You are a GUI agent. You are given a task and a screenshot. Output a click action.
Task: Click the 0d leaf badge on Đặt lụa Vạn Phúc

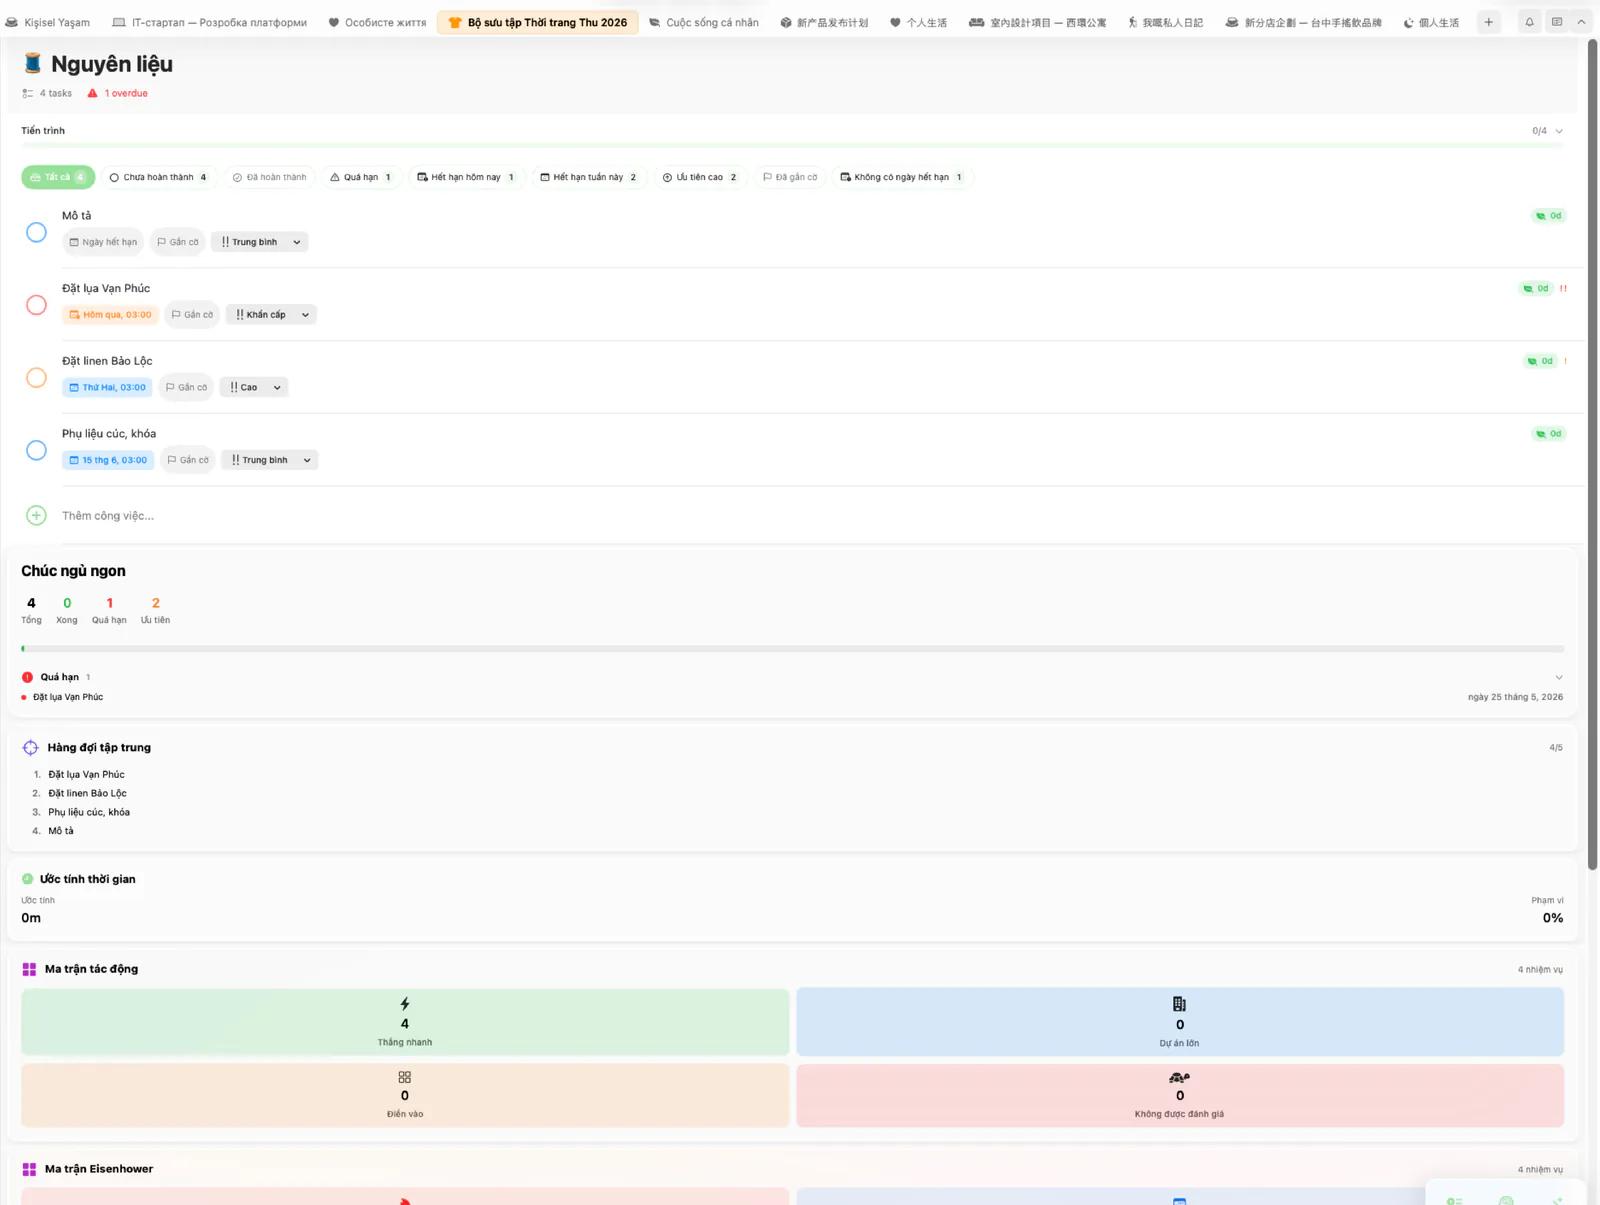(1535, 289)
